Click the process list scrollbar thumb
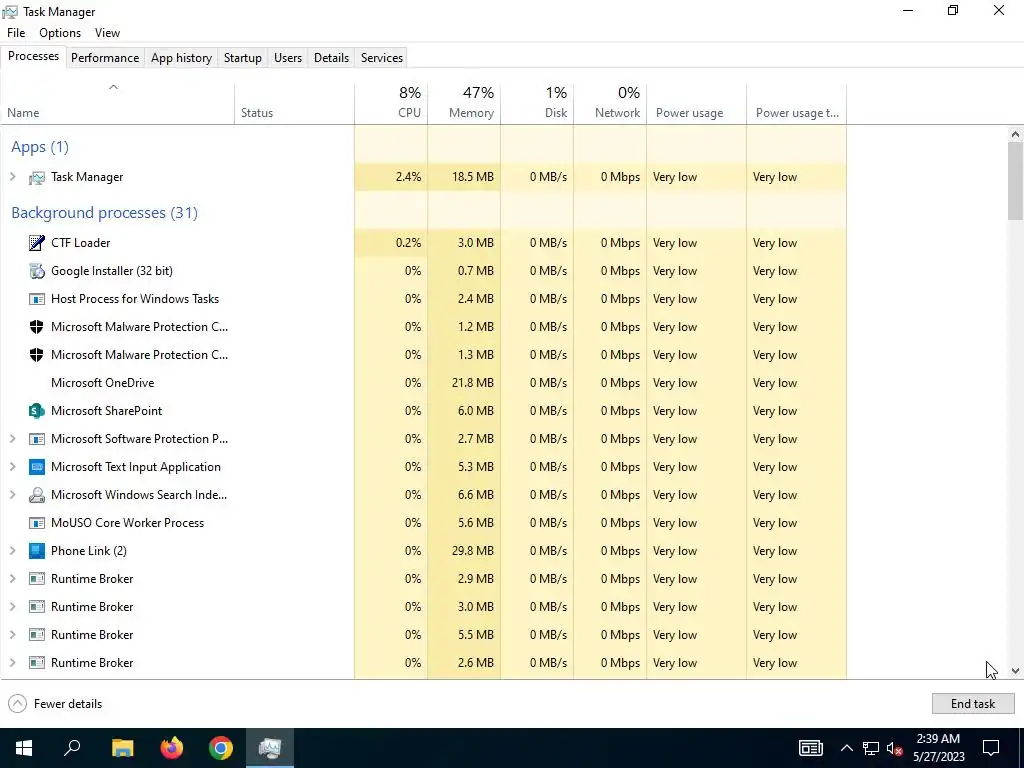Image resolution: width=1024 pixels, height=768 pixels. 1015,181
